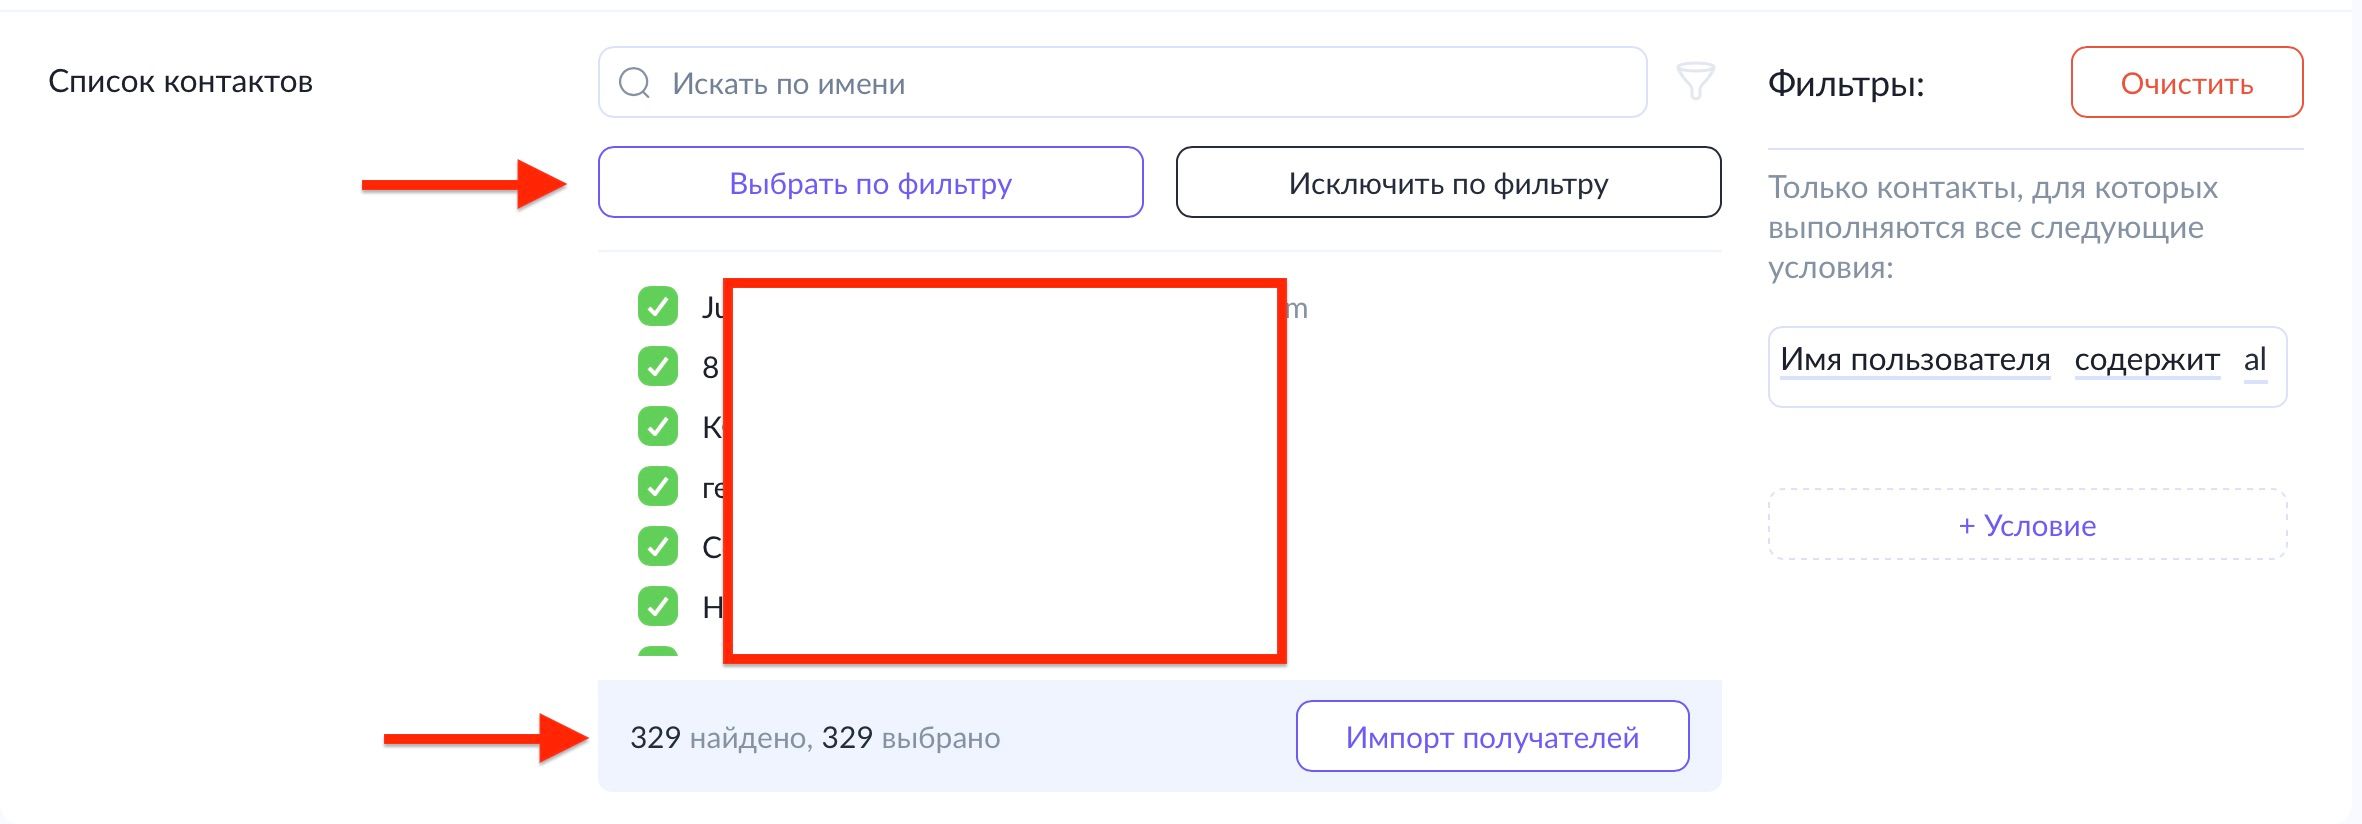Click the '329 найдено, 329 выбрано' status text
Screen dimensions: 2362x824
click(815, 738)
